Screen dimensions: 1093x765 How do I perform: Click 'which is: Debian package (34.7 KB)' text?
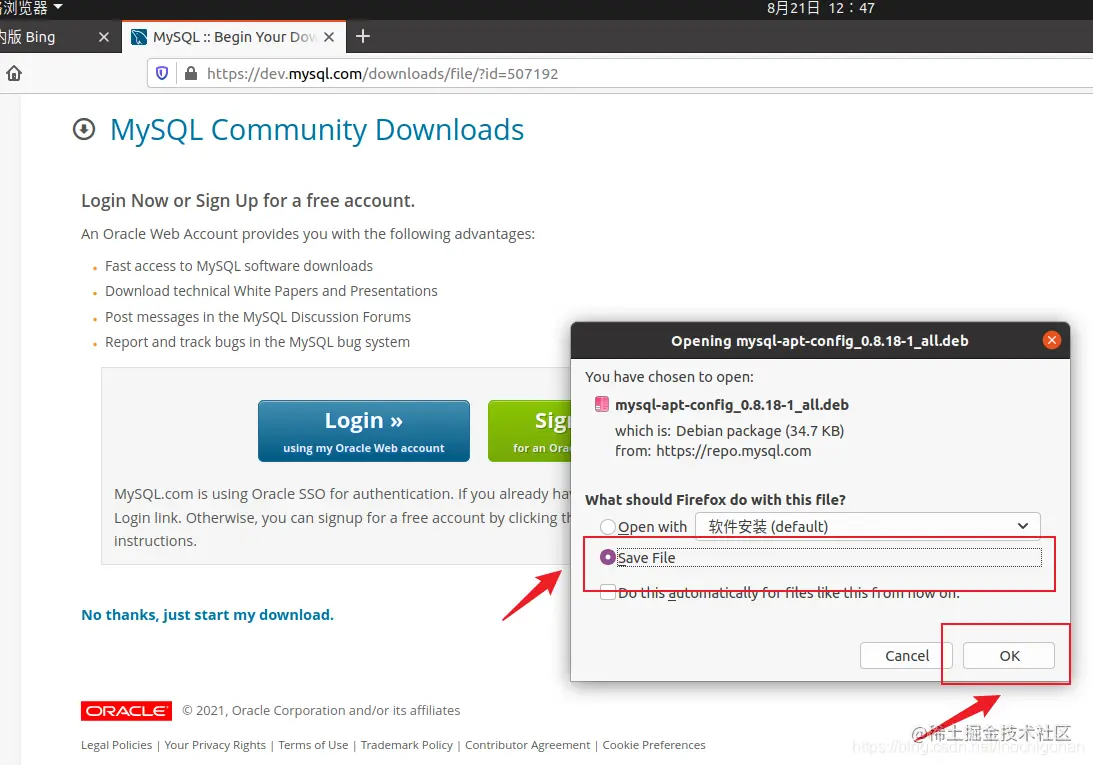[x=729, y=431]
